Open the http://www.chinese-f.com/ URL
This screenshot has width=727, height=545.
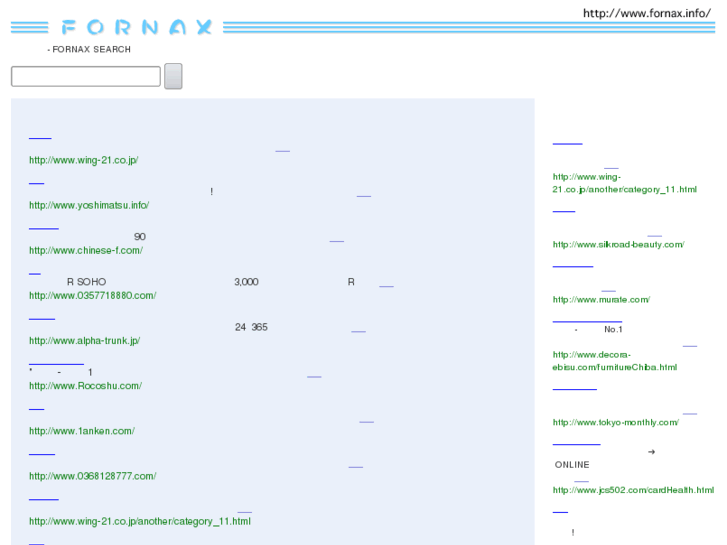86,250
